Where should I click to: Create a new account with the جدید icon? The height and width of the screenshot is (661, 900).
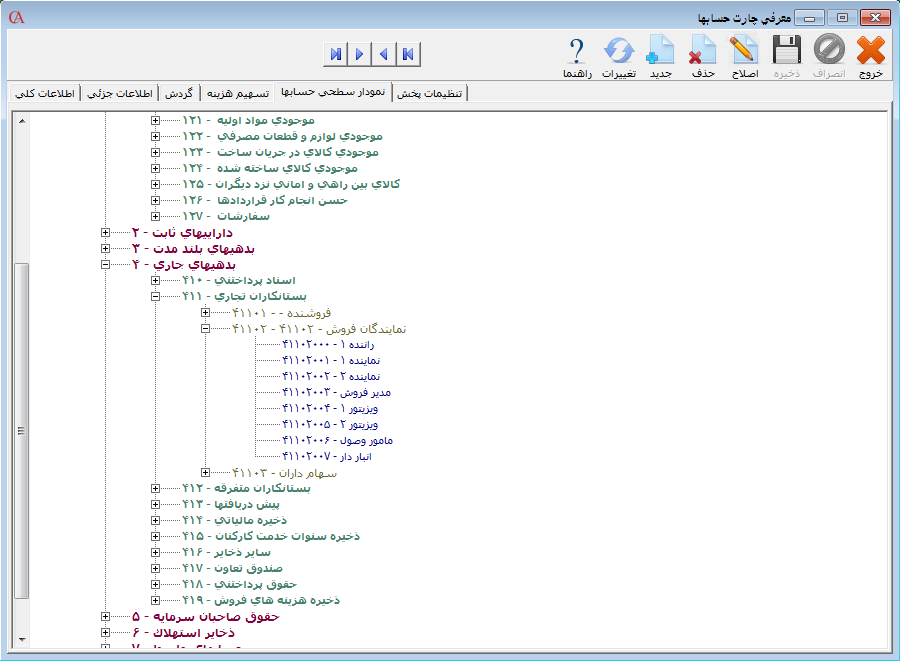click(661, 51)
